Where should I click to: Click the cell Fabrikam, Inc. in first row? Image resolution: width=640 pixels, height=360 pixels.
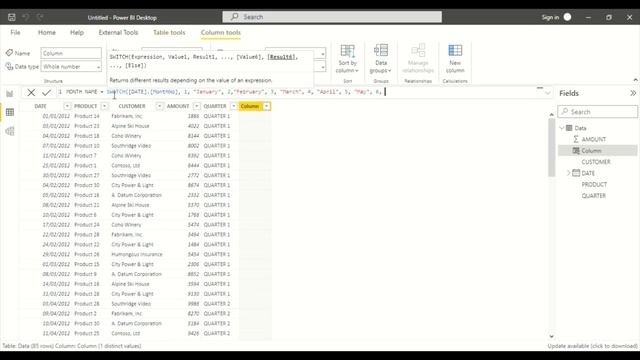click(x=127, y=116)
